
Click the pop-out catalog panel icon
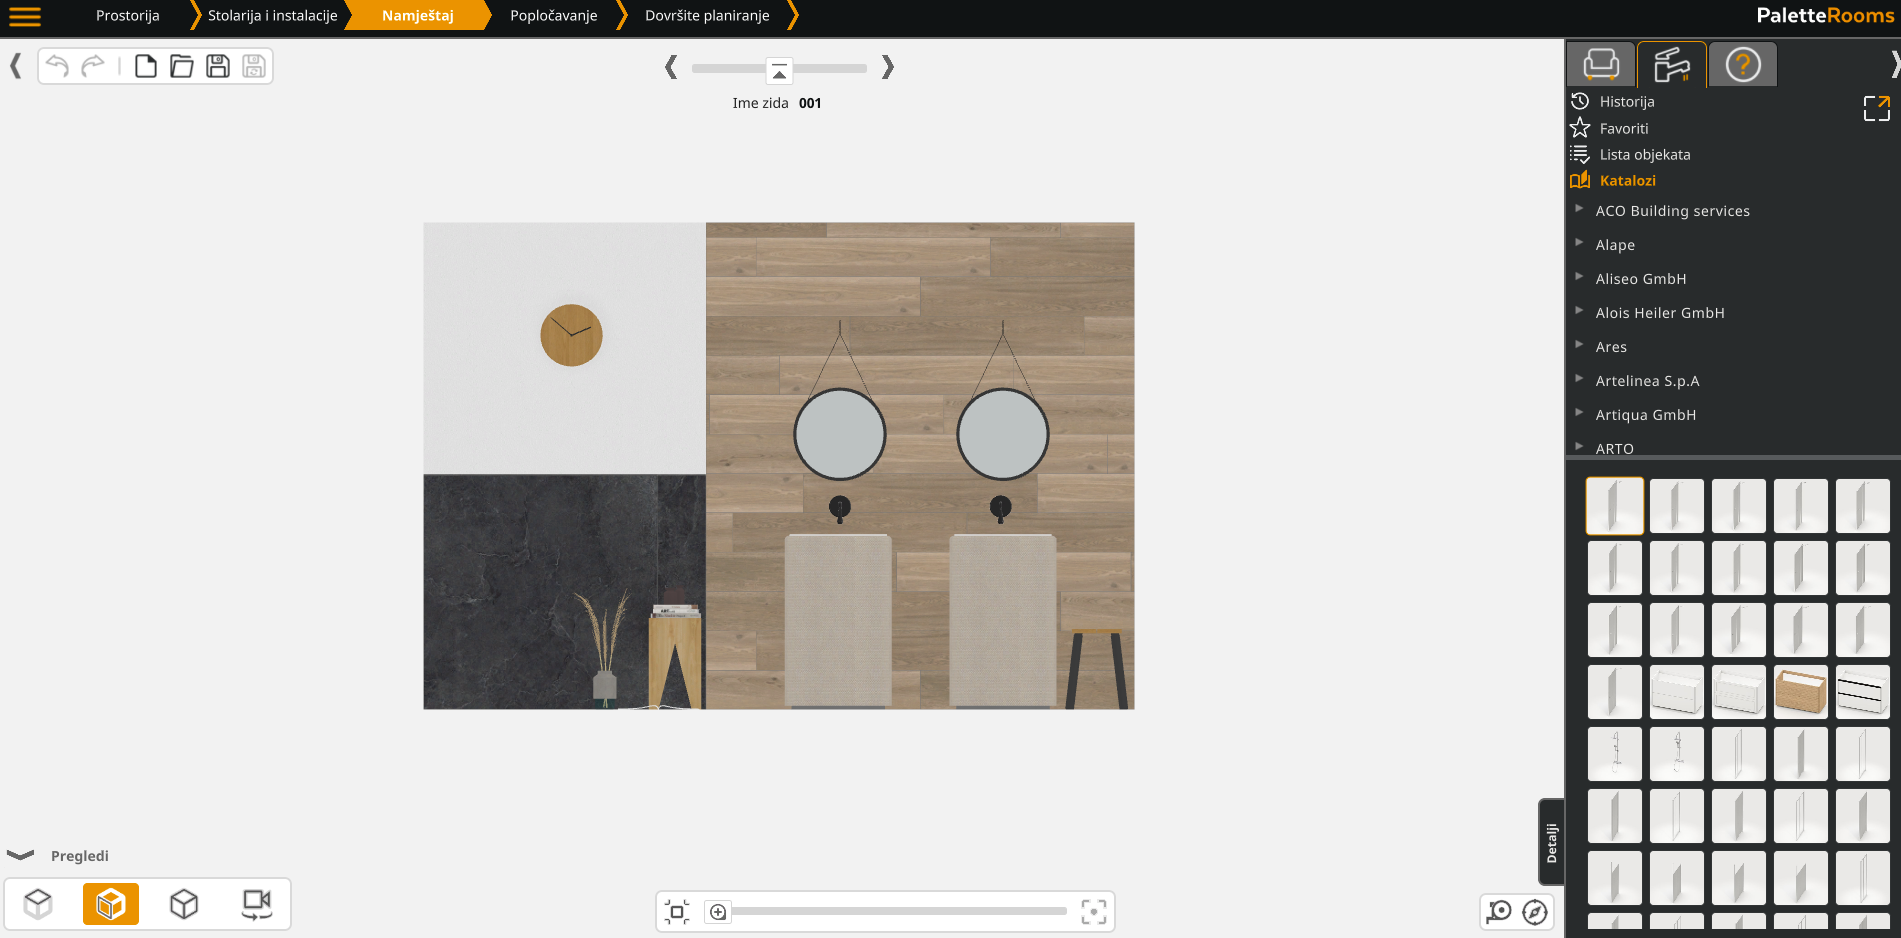[1876, 108]
